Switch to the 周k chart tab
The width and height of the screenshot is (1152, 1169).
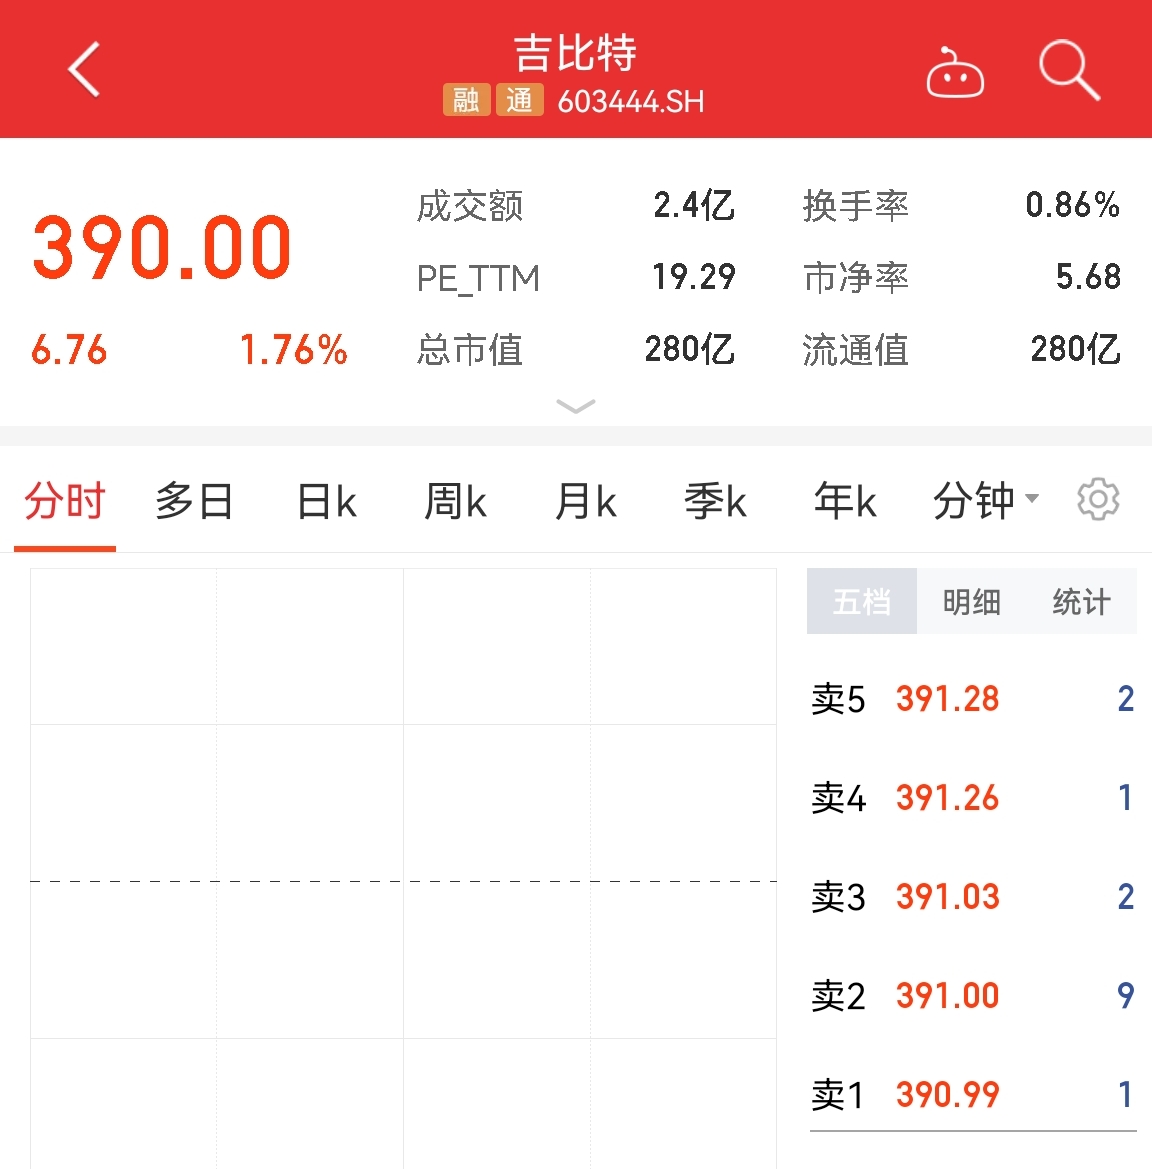[x=456, y=500]
